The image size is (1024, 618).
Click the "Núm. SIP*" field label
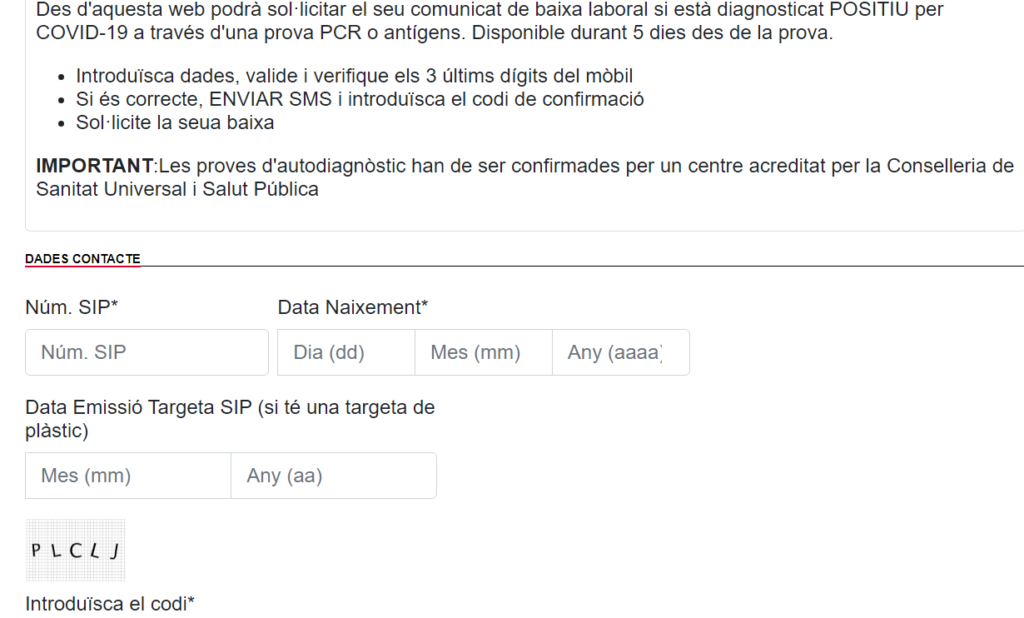pos(71,307)
